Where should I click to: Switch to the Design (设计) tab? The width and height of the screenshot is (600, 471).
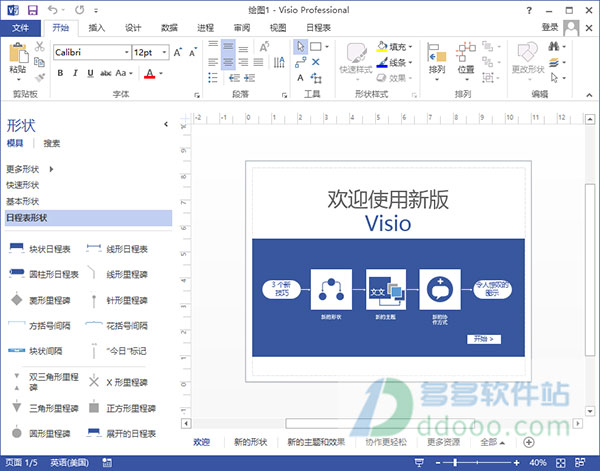coord(133,28)
